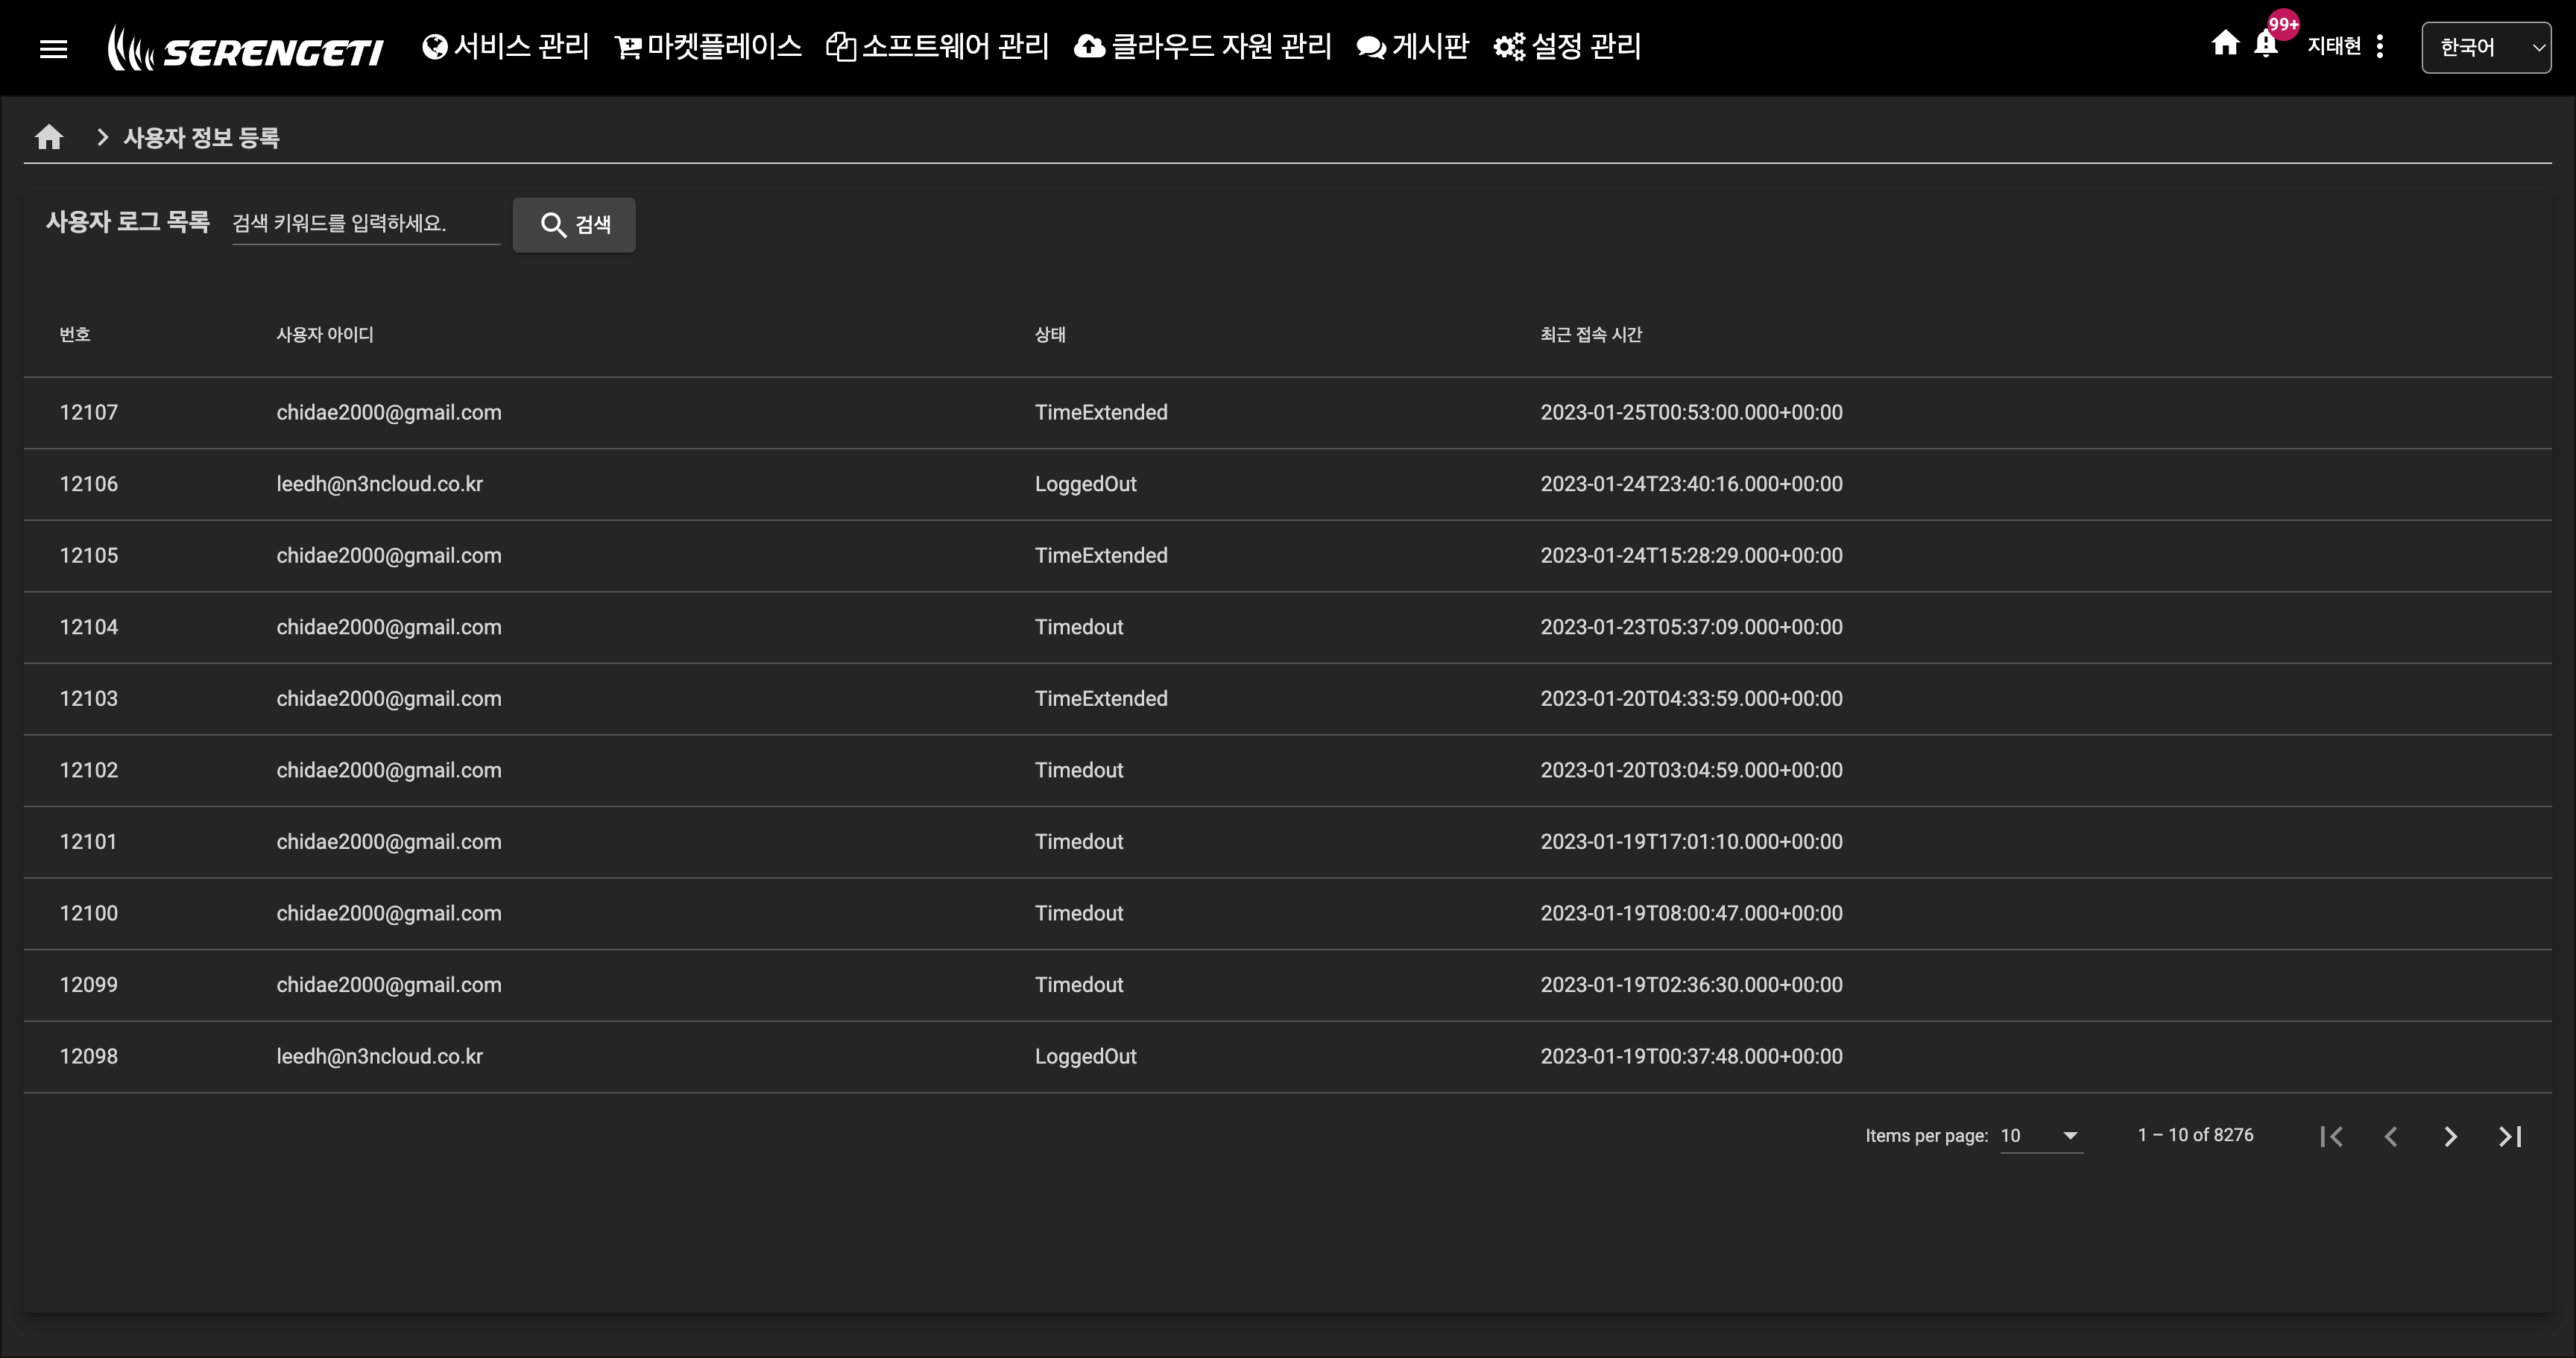Viewport: 2576px width, 1358px height.
Task: Open the 클라우드 자원 관리 menu
Action: coord(1202,46)
